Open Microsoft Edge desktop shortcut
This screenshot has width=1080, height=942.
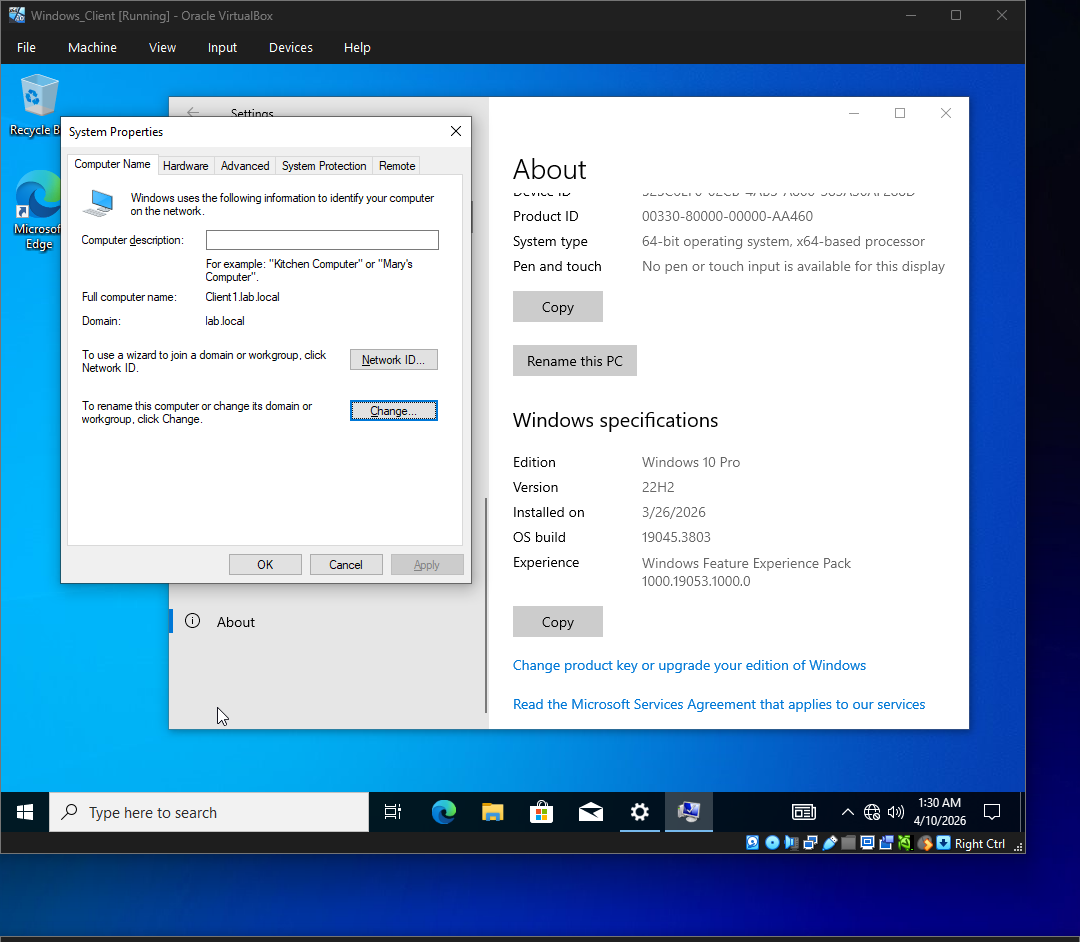(x=38, y=210)
